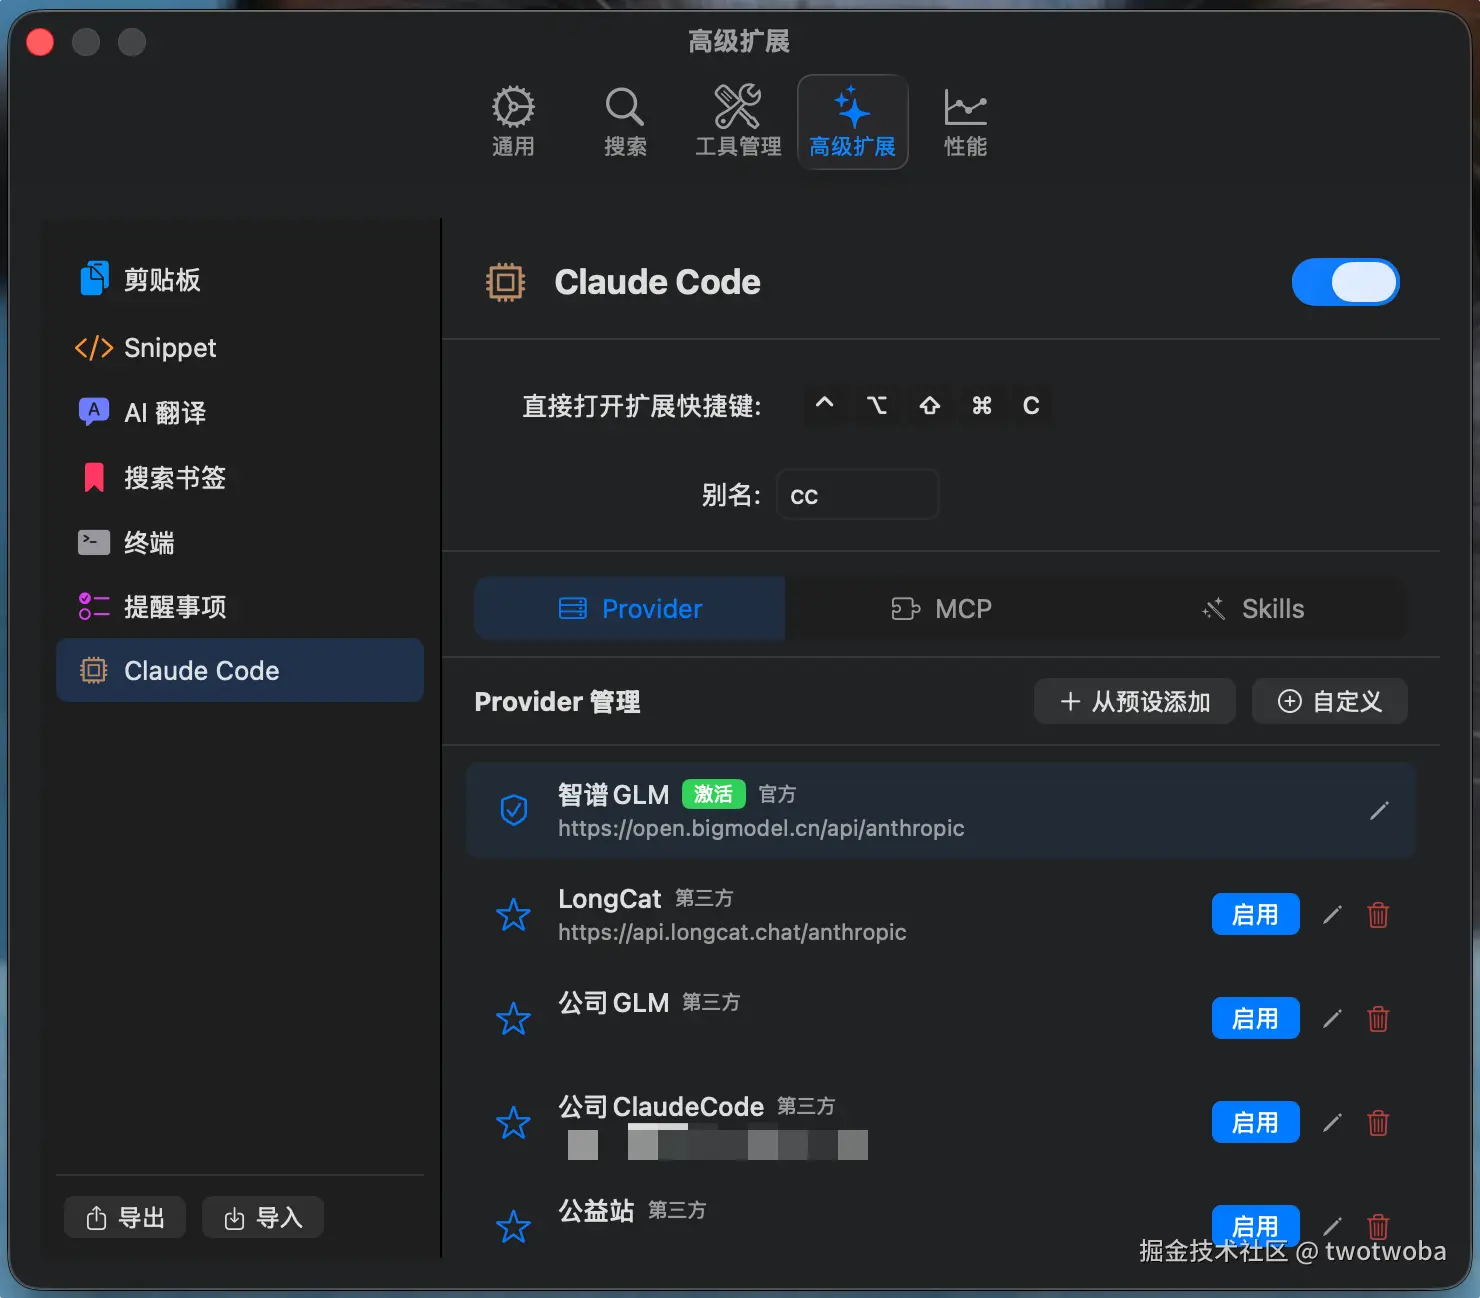Viewport: 1480px width, 1298px height.
Task: Open the 搜索 search settings tab
Action: pyautogui.click(x=625, y=122)
